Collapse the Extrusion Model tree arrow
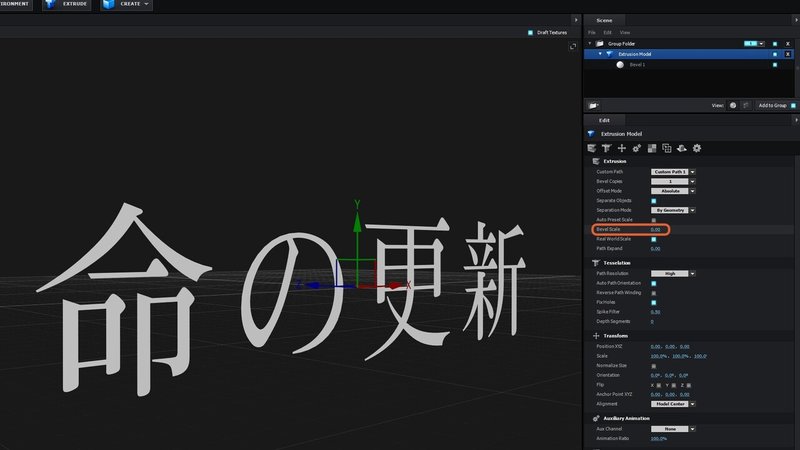800x450 pixels. [x=600, y=54]
